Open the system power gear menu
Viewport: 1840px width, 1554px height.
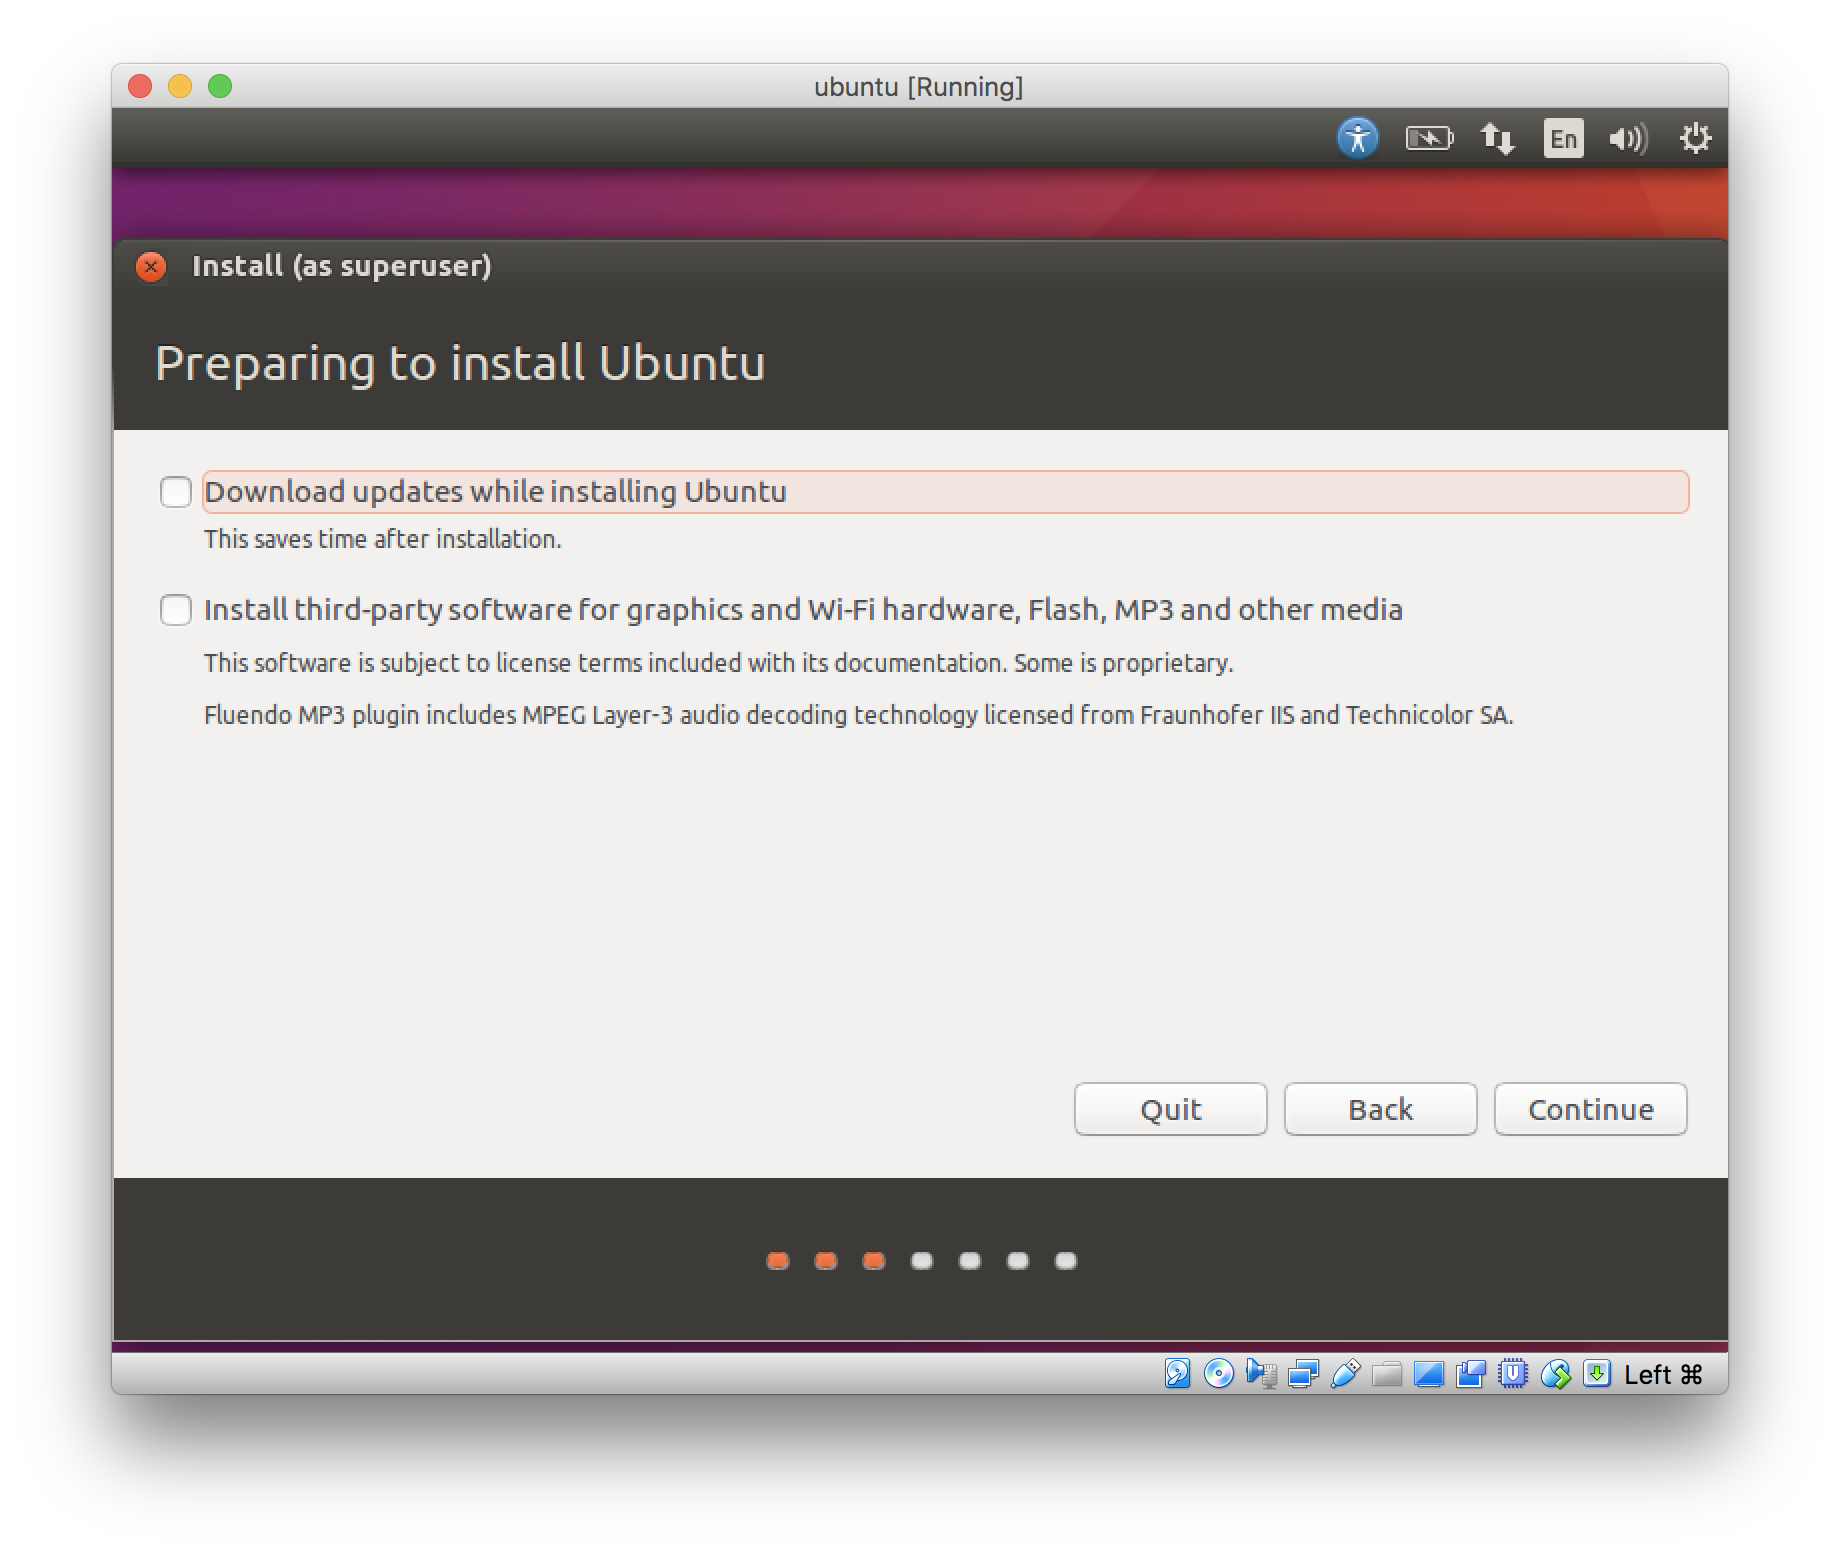(x=1695, y=138)
